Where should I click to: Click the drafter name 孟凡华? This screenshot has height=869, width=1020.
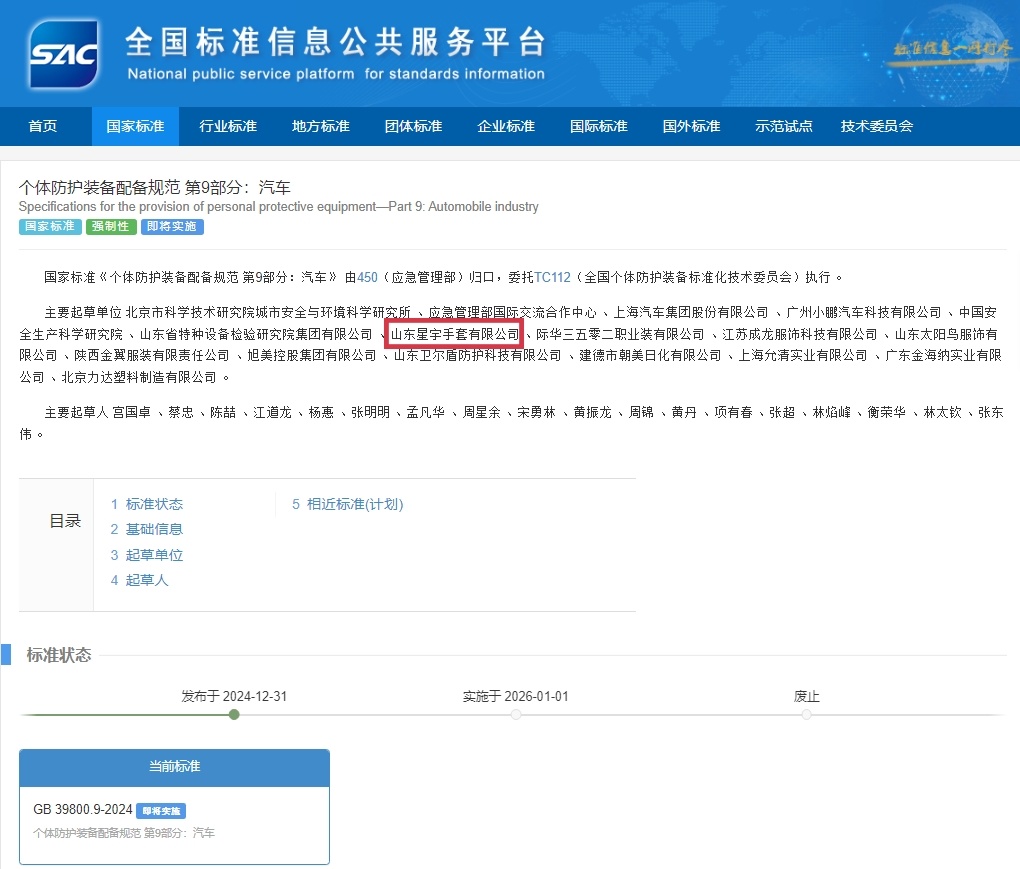pyautogui.click(x=425, y=412)
